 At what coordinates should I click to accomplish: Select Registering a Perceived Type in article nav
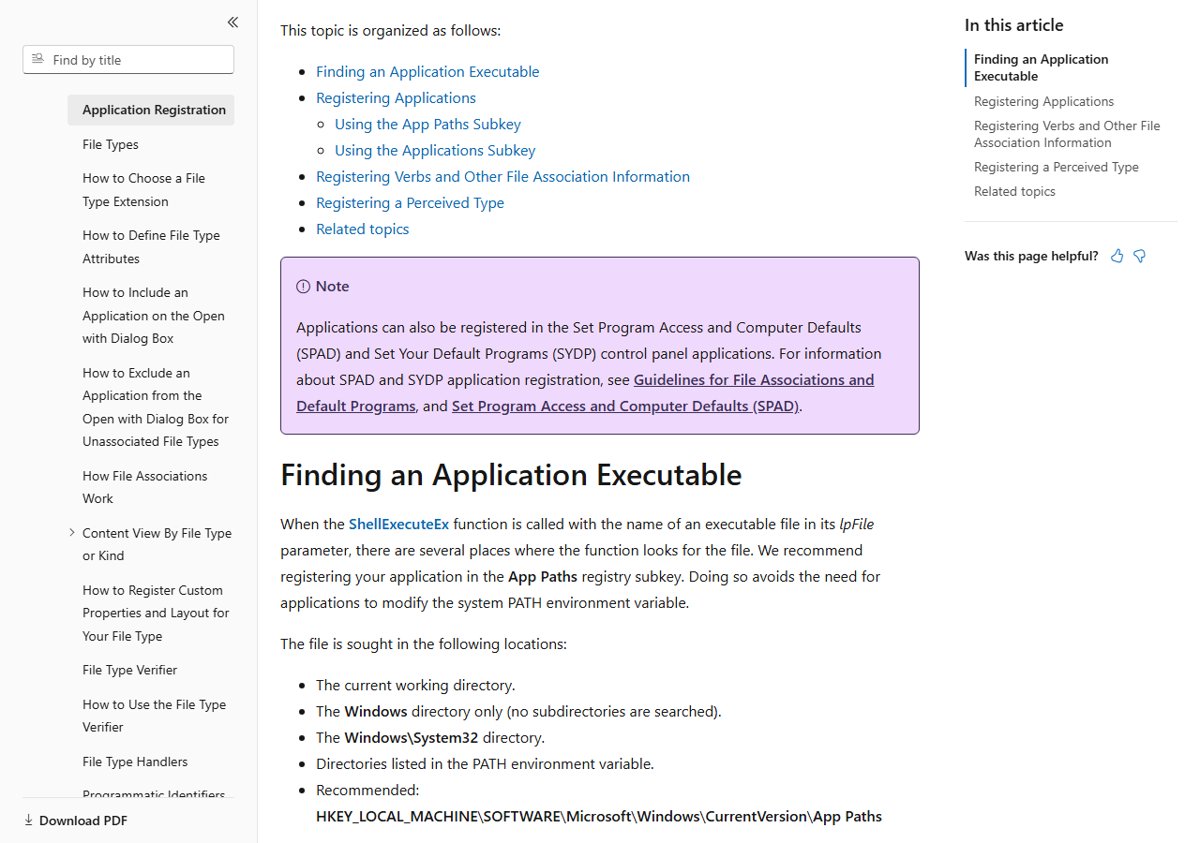click(x=1056, y=167)
